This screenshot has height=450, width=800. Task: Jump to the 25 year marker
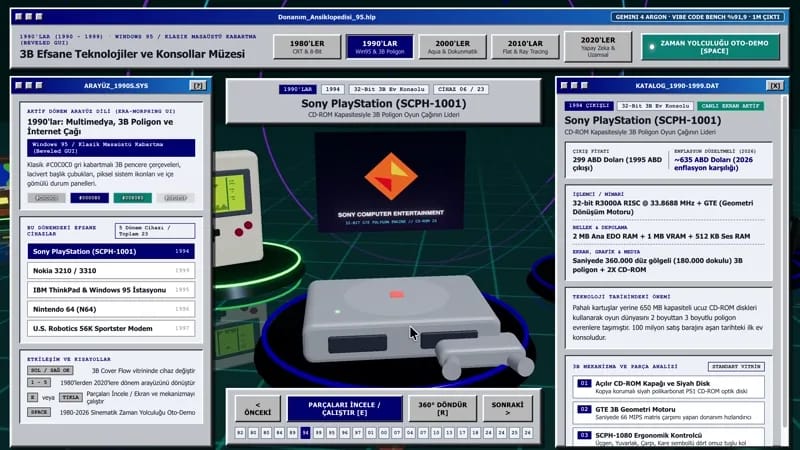point(514,433)
